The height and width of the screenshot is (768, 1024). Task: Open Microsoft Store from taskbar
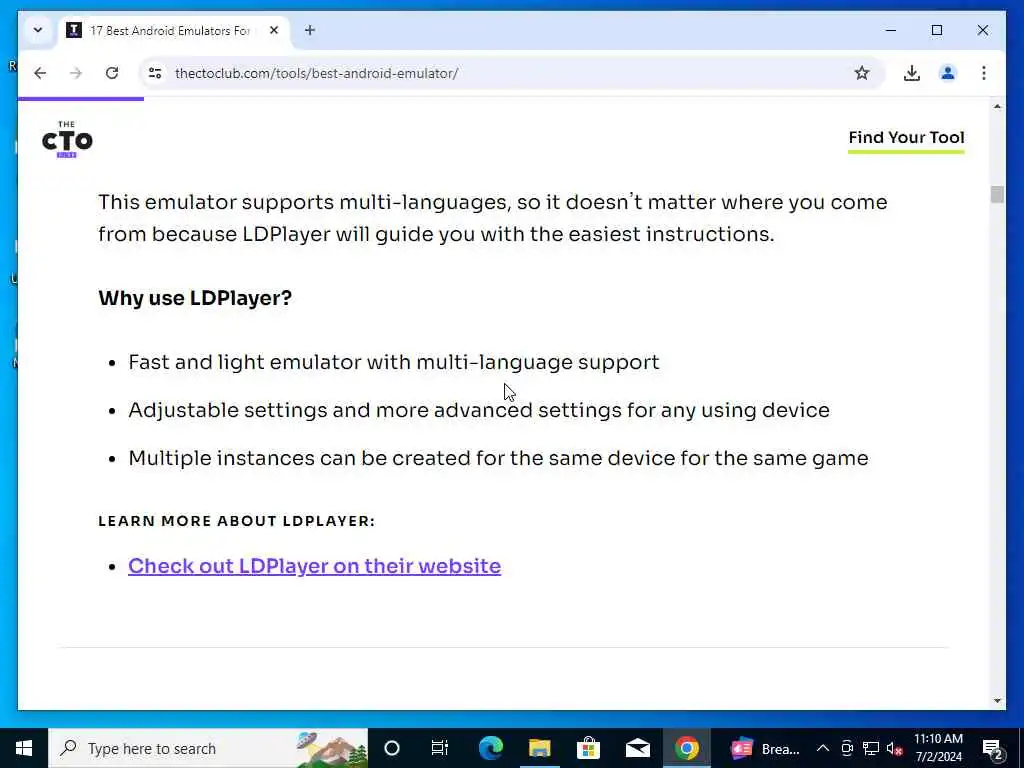[x=588, y=748]
